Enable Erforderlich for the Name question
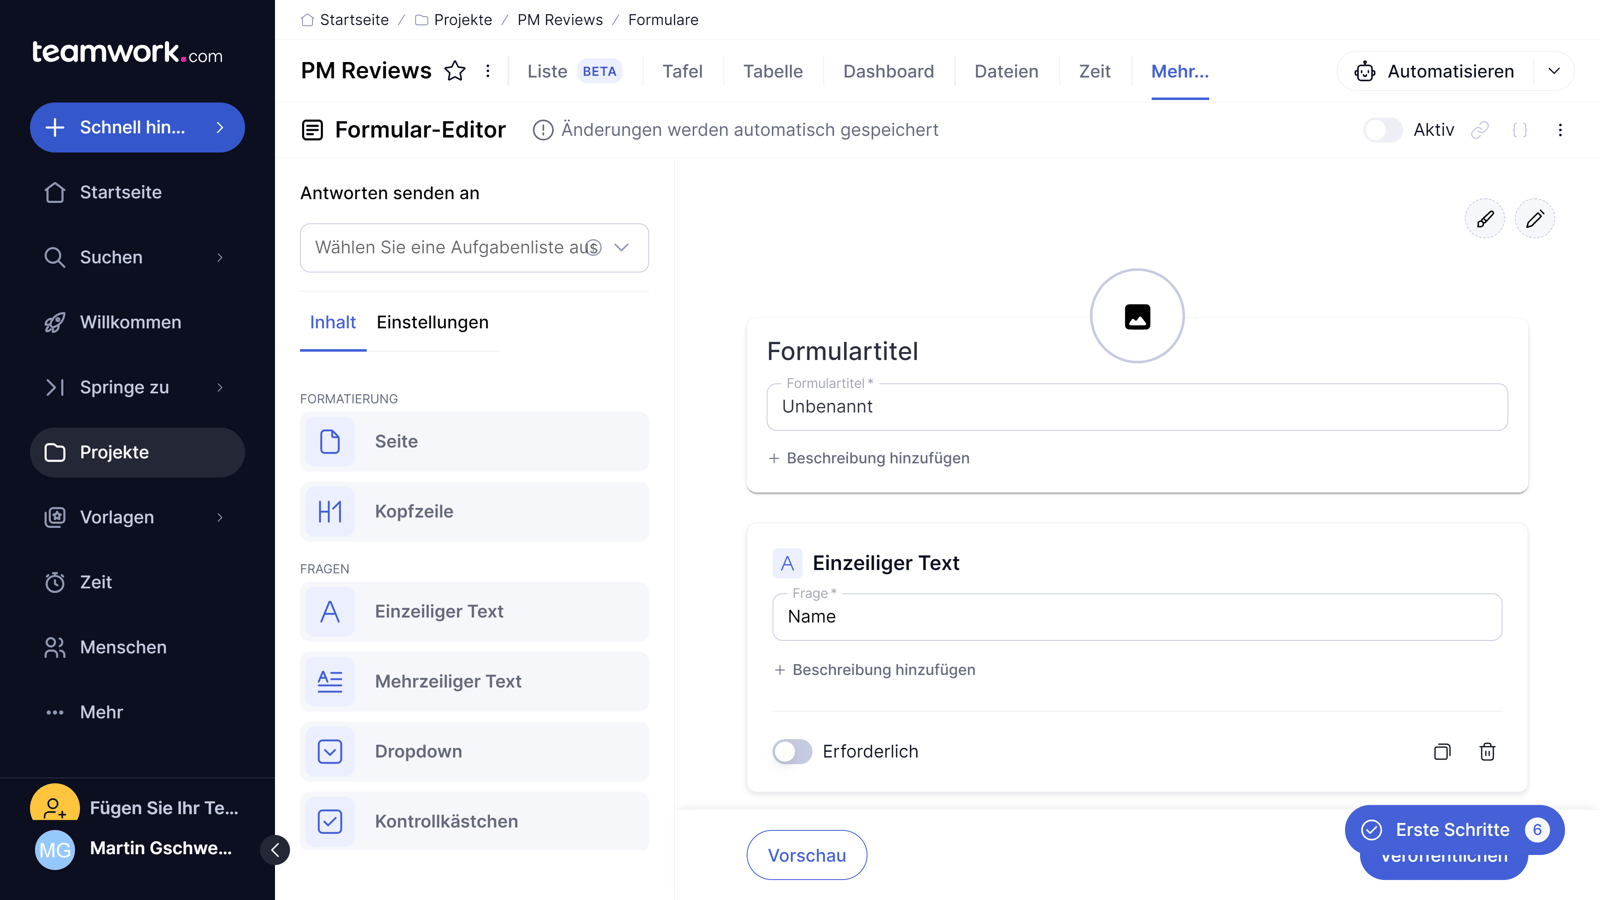Image resolution: width=1600 pixels, height=900 pixels. click(x=792, y=751)
